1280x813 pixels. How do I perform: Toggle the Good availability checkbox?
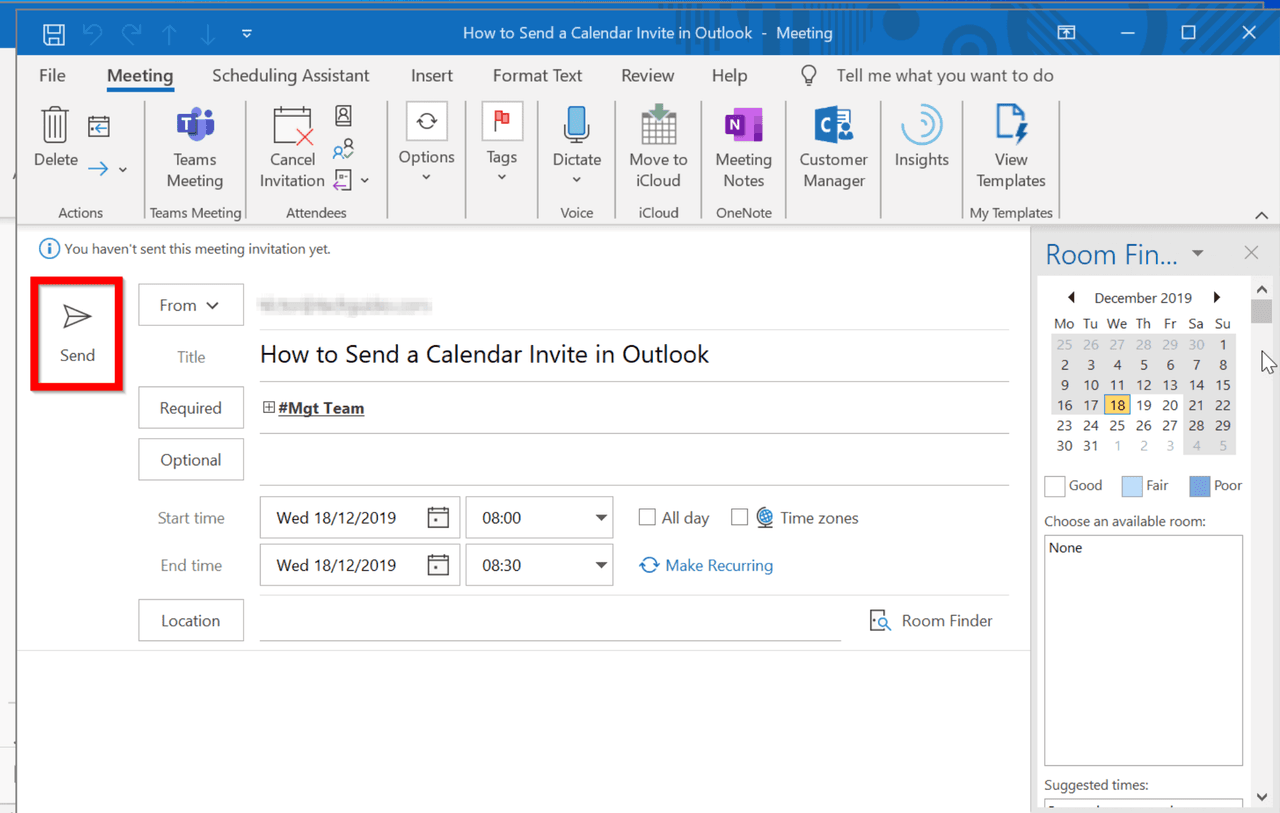pyautogui.click(x=1054, y=486)
